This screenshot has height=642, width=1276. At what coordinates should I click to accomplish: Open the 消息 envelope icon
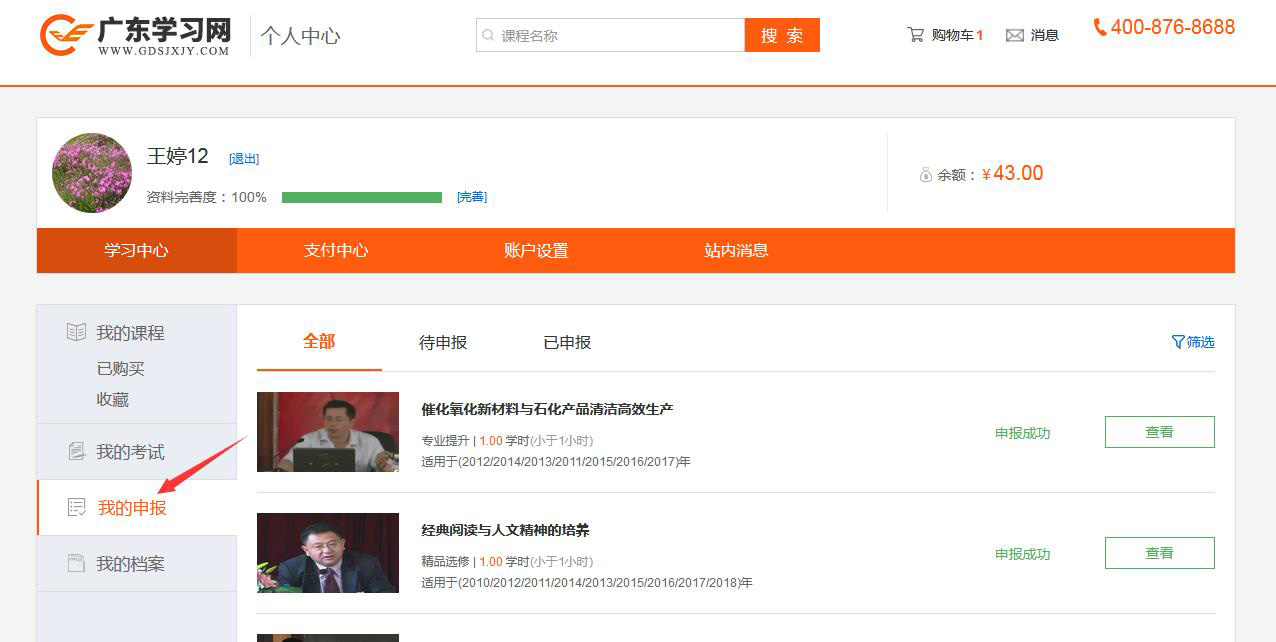1014,35
